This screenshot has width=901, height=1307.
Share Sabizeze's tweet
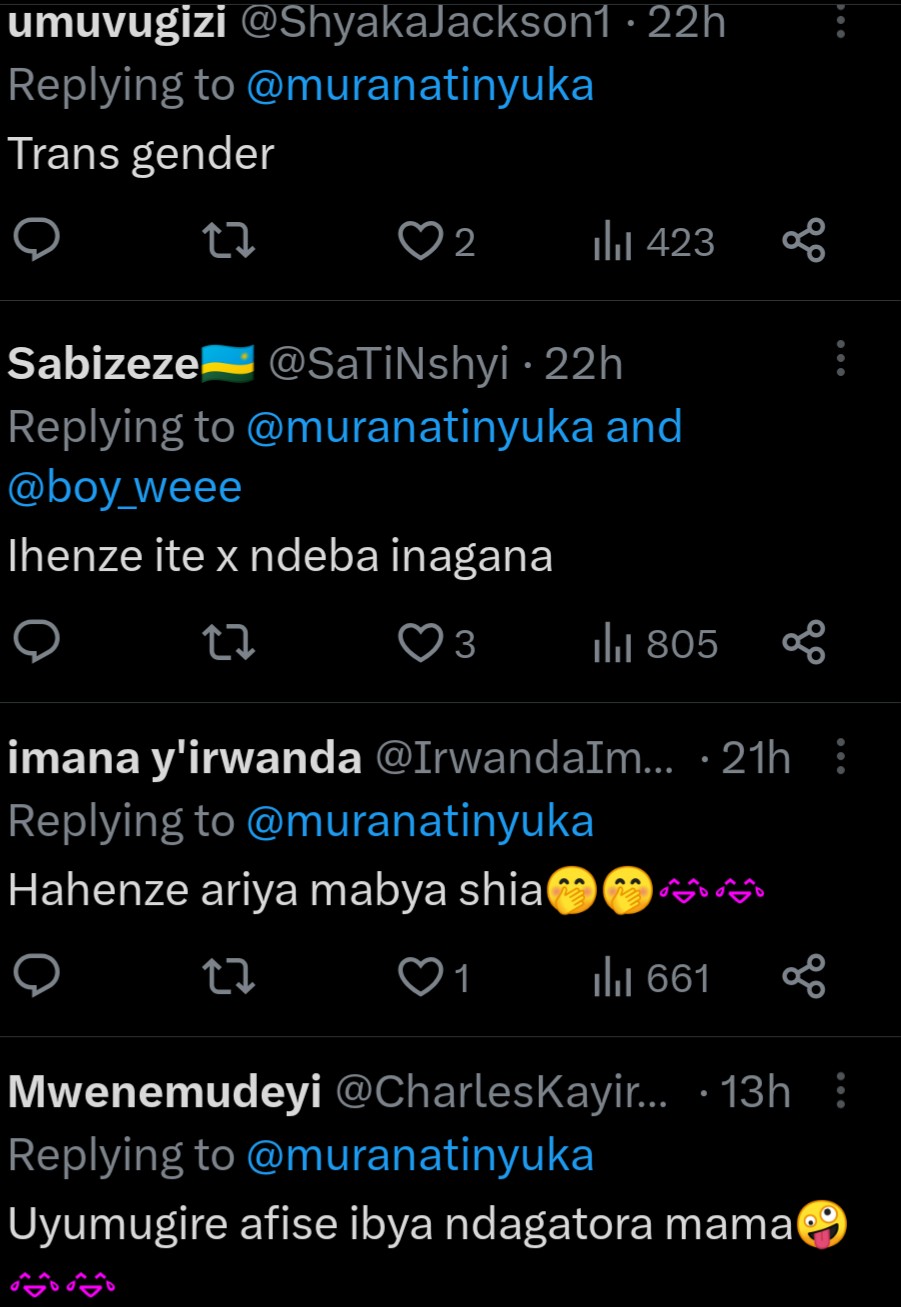point(803,643)
